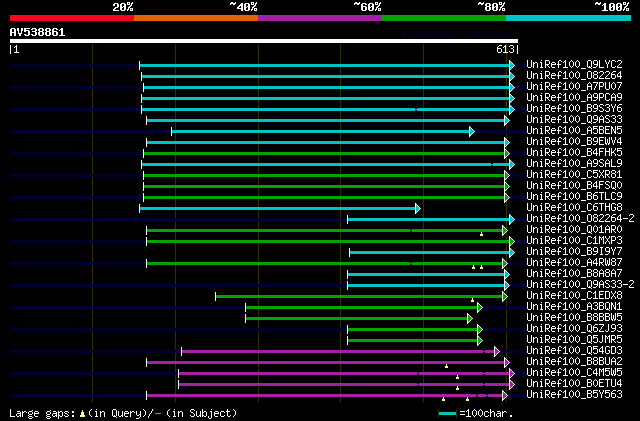Click the '(in Subject)' legend text
This screenshot has height=421, width=640.
pyautogui.click(x=202, y=413)
